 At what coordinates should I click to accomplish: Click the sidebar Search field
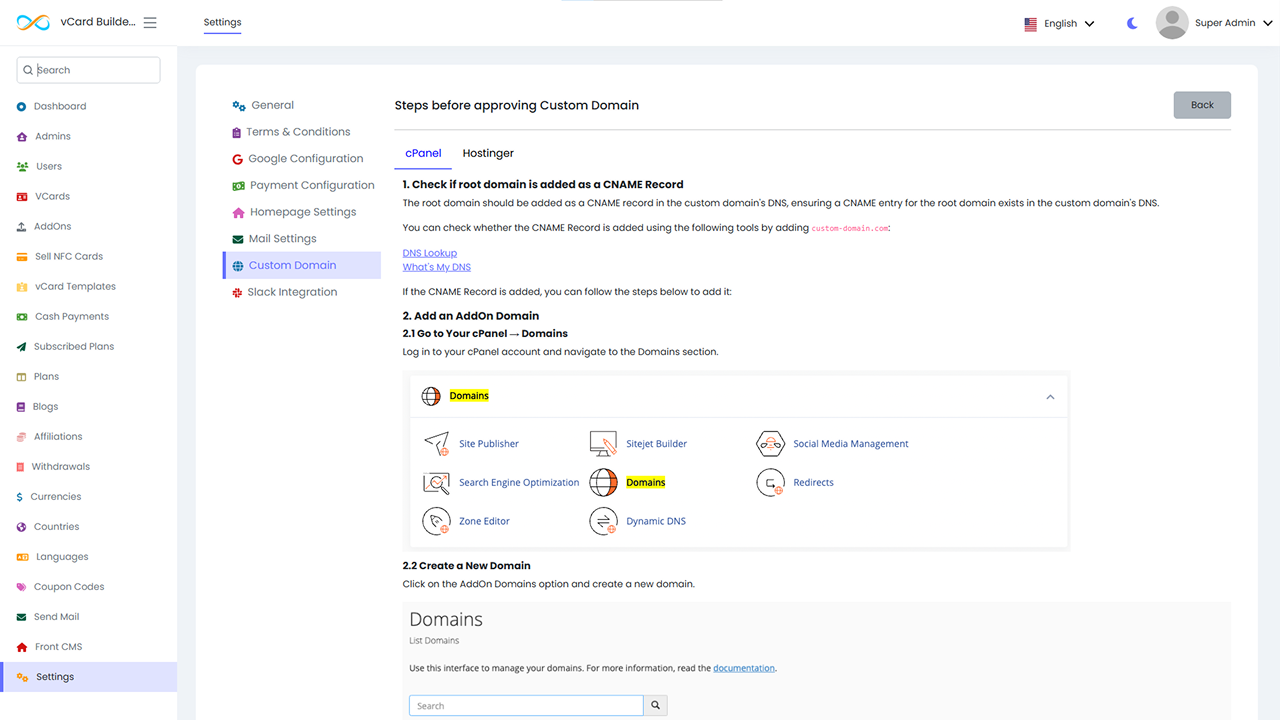(x=90, y=70)
